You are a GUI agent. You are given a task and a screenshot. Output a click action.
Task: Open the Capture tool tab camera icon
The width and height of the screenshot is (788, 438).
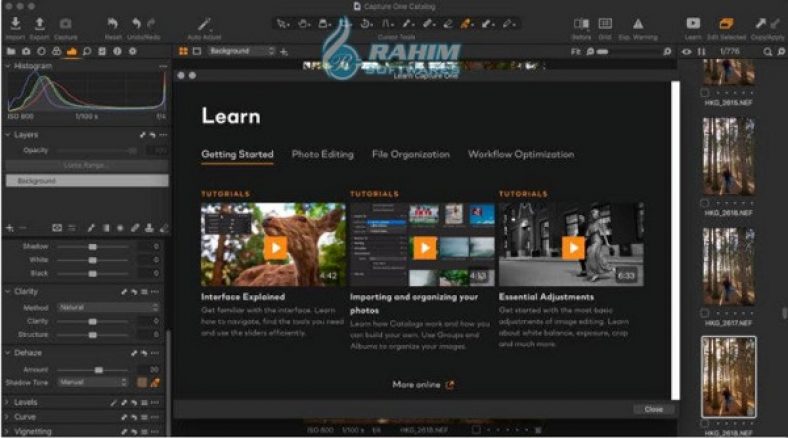26,51
